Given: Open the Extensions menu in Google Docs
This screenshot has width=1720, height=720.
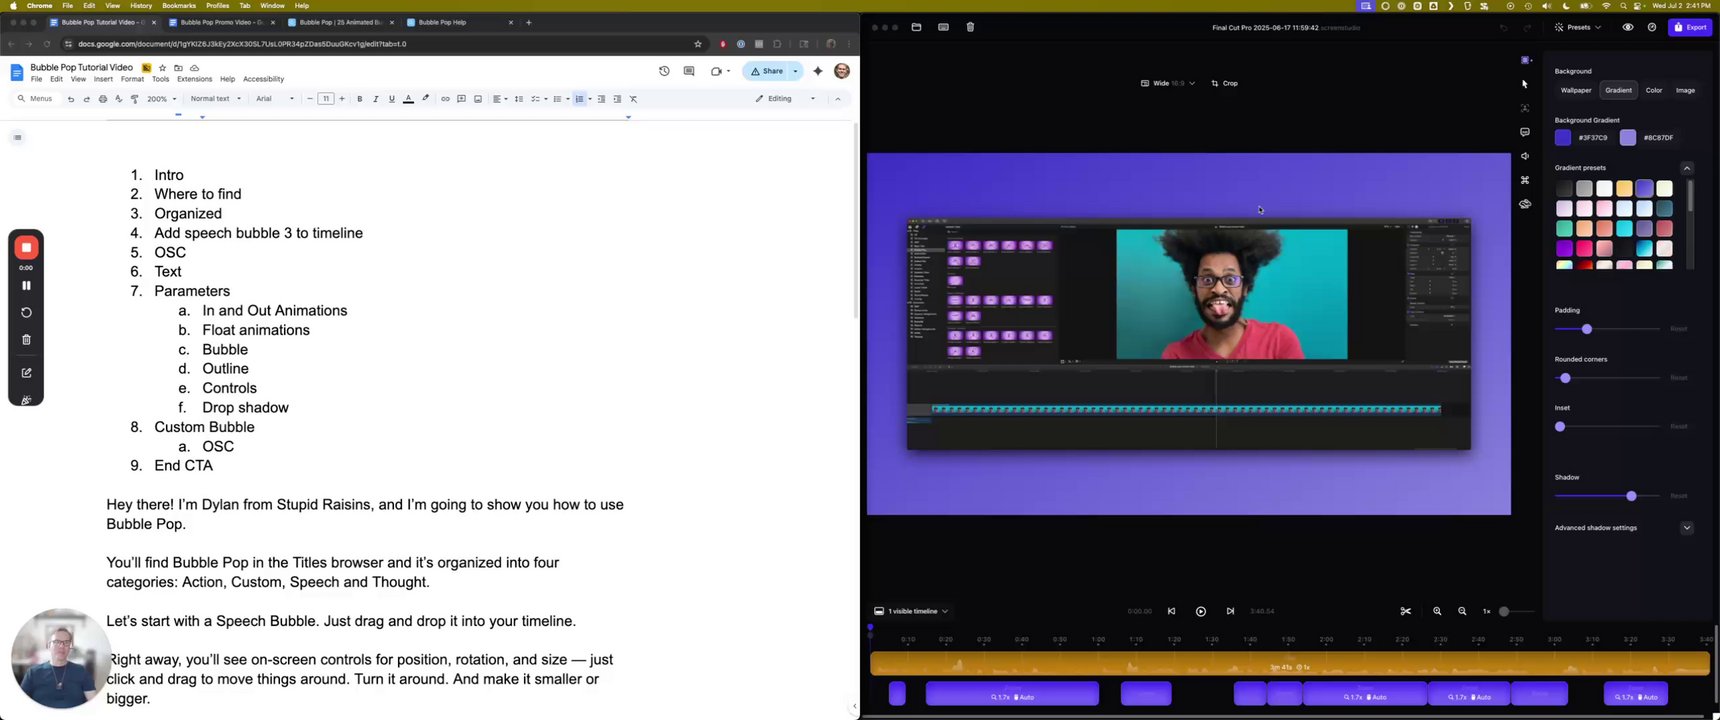Looking at the screenshot, I should [194, 79].
